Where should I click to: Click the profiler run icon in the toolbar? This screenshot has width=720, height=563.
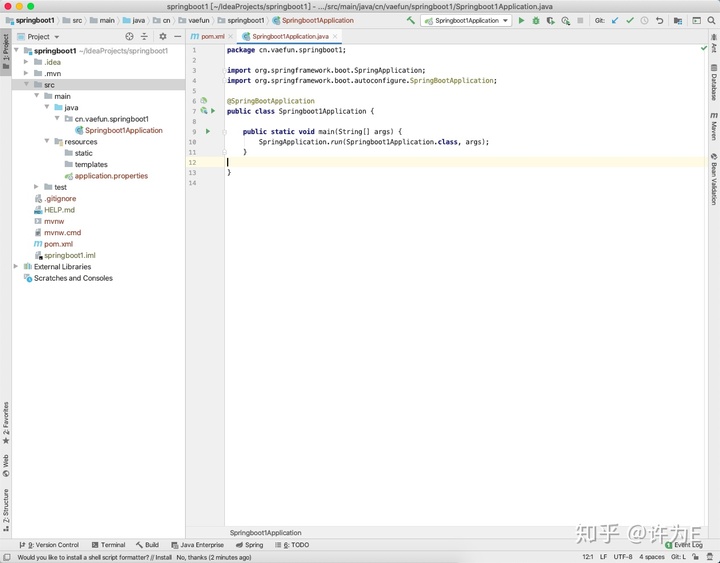(565, 20)
